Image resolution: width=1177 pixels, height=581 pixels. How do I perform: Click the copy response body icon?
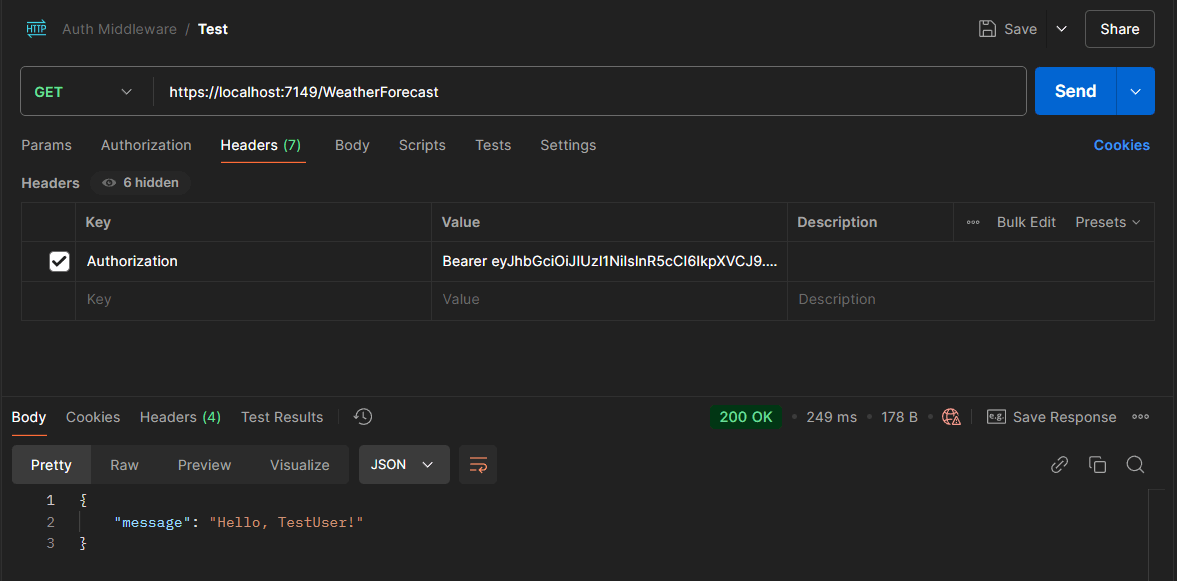click(1097, 465)
